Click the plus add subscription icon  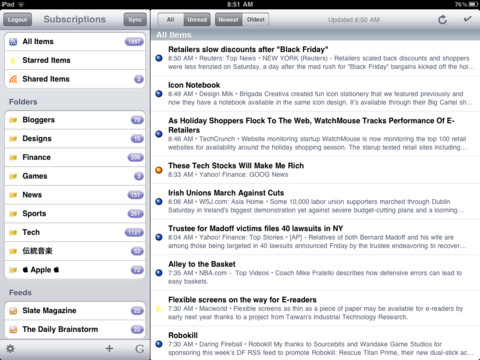tap(109, 349)
